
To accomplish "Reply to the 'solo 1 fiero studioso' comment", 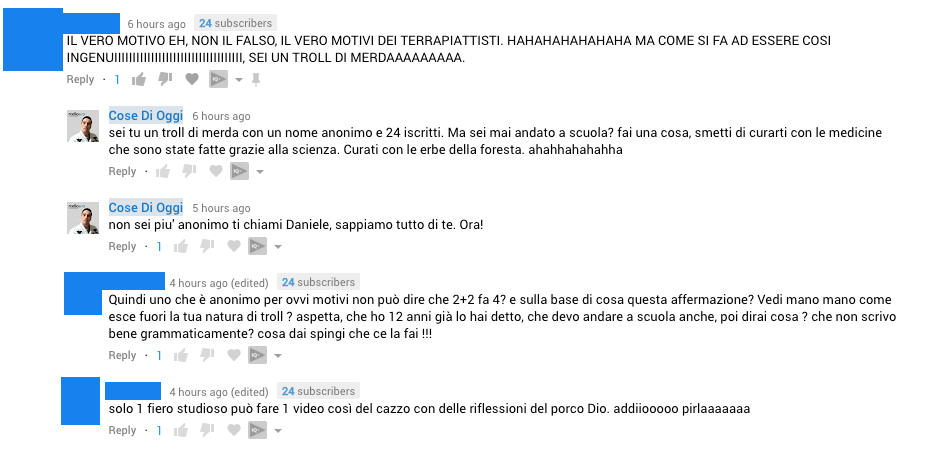I will (122, 430).
